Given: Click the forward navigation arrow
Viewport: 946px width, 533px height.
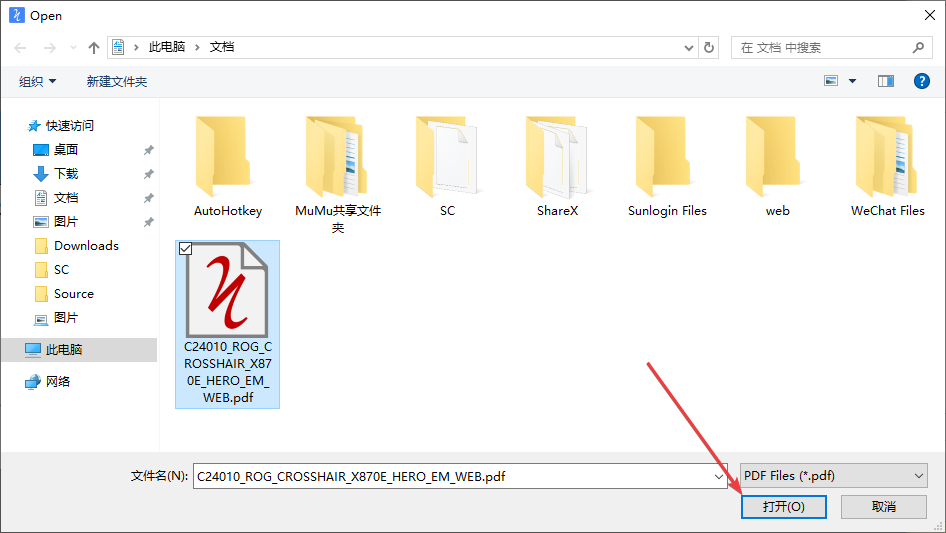Looking at the screenshot, I should coord(49,48).
